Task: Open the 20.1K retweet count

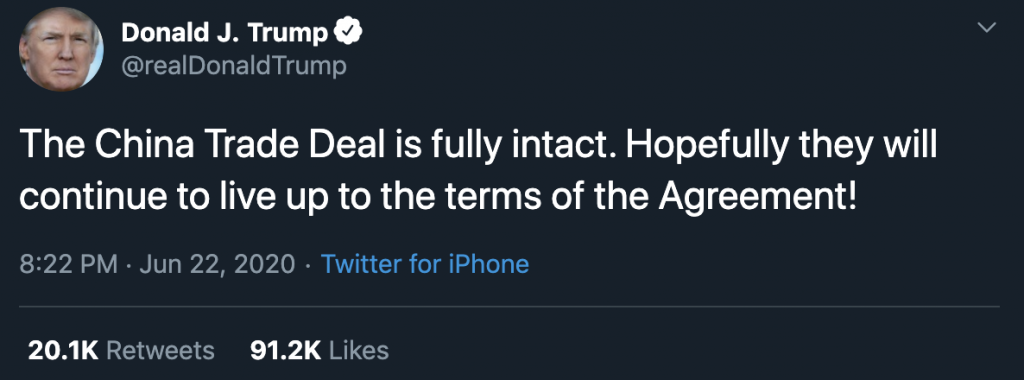Action: (63, 351)
